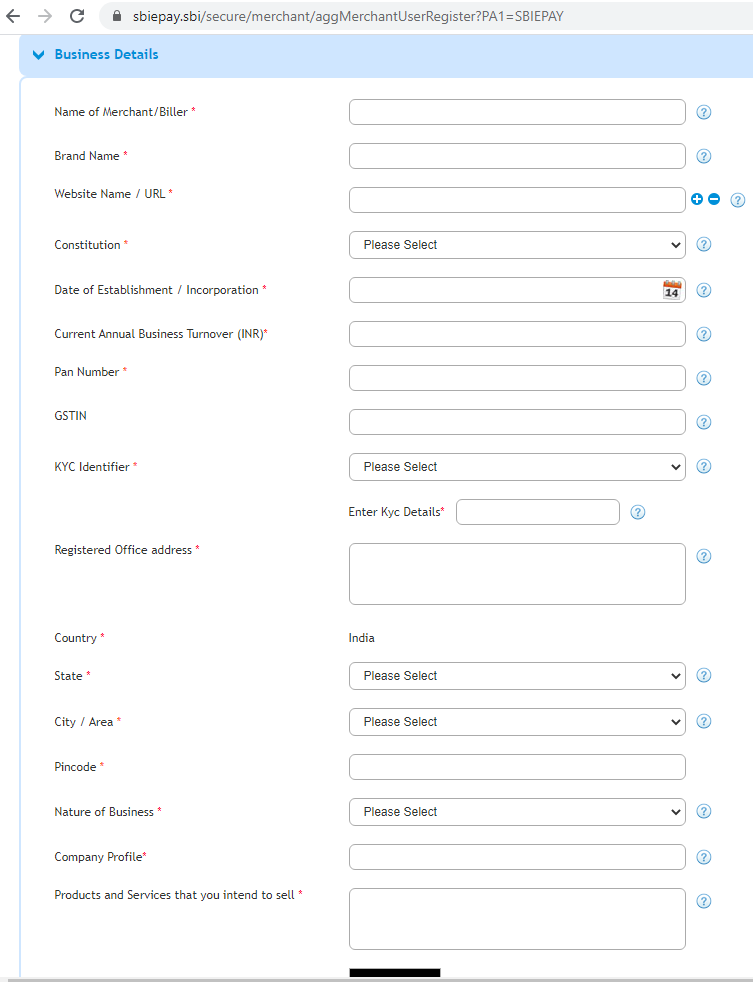This screenshot has height=982, width=753.
Task: Open the Nature of Business dropdown
Action: tap(516, 811)
